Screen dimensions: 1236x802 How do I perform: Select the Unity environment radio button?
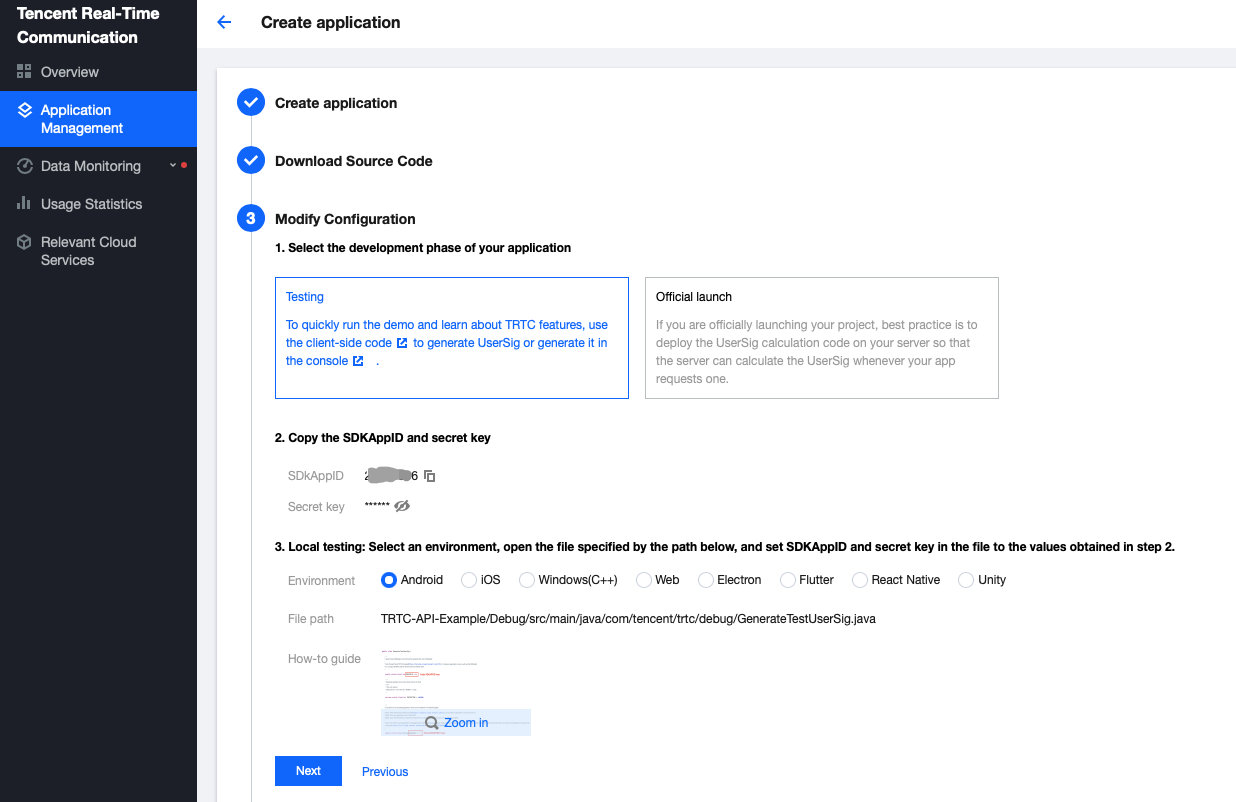(x=966, y=580)
